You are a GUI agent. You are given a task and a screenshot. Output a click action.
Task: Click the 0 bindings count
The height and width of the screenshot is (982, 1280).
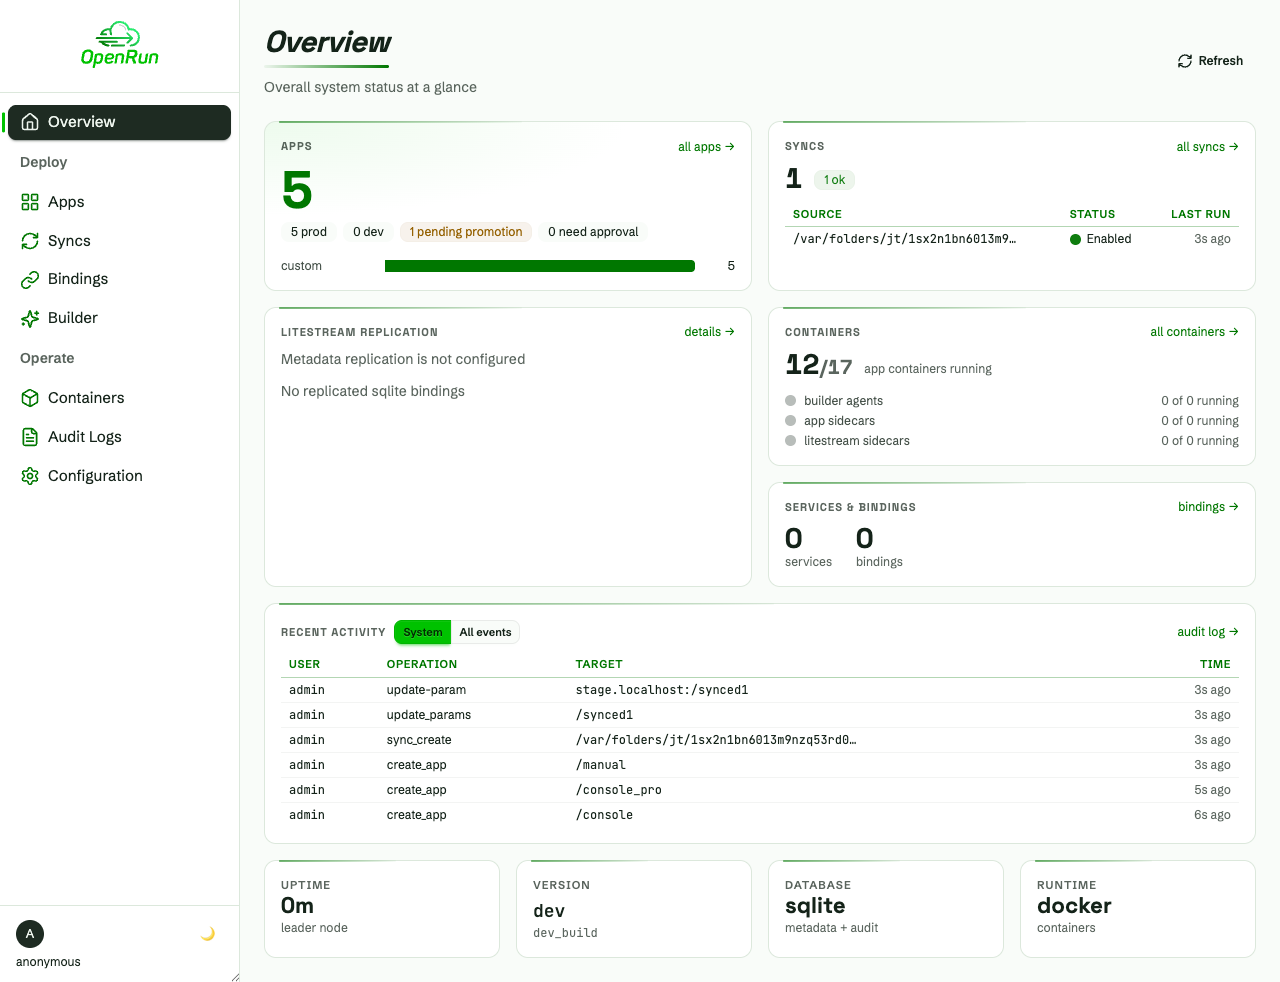coord(865,539)
